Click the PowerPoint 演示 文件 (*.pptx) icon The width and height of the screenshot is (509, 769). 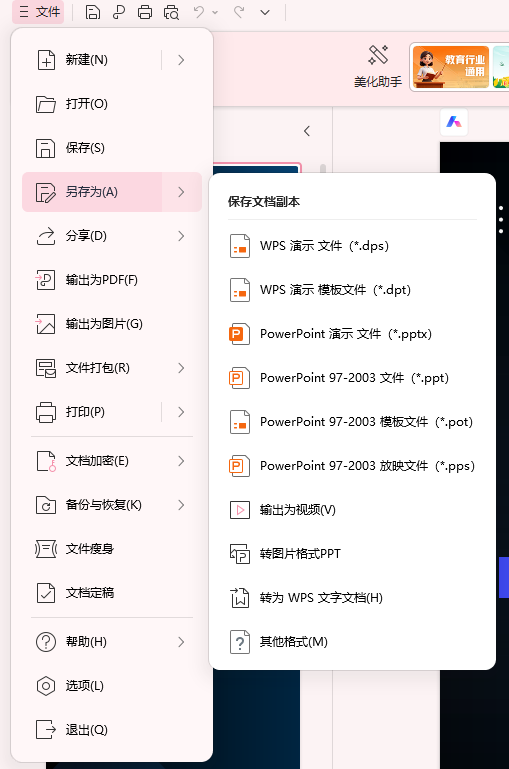(x=239, y=334)
